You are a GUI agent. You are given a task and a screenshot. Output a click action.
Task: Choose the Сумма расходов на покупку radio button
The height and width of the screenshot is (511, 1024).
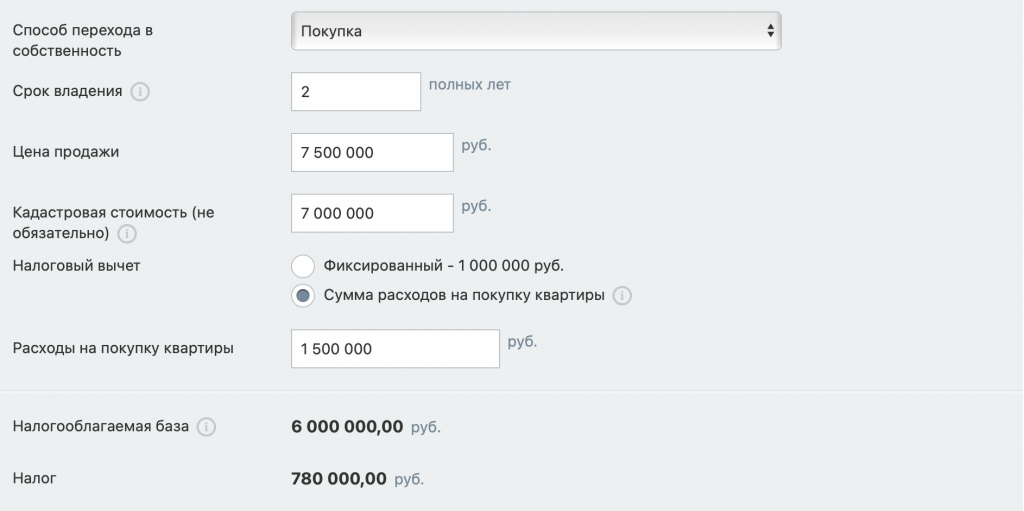(x=303, y=296)
